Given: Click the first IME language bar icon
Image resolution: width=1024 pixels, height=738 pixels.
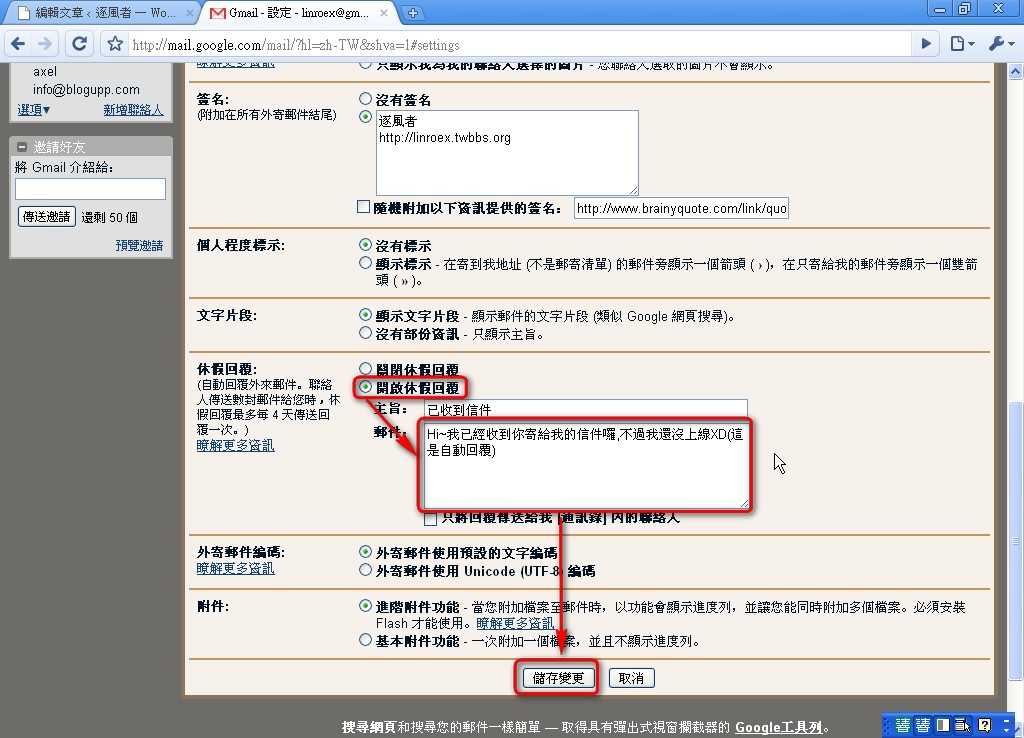Looking at the screenshot, I should (903, 725).
